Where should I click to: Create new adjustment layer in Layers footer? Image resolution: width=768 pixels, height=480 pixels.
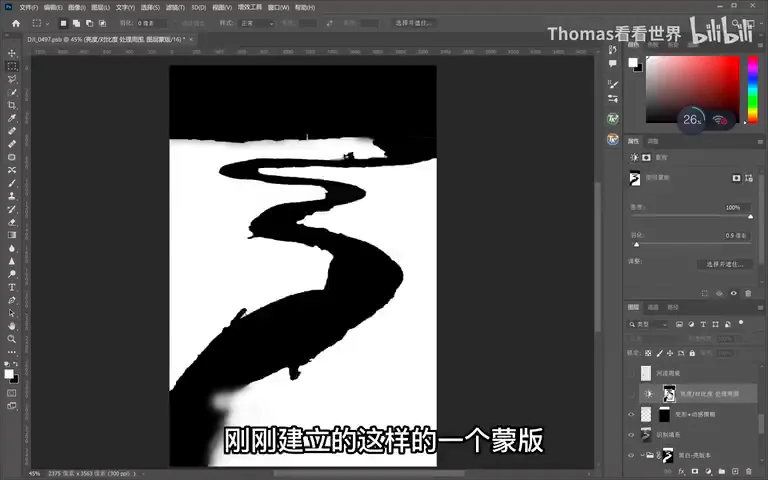[x=708, y=471]
